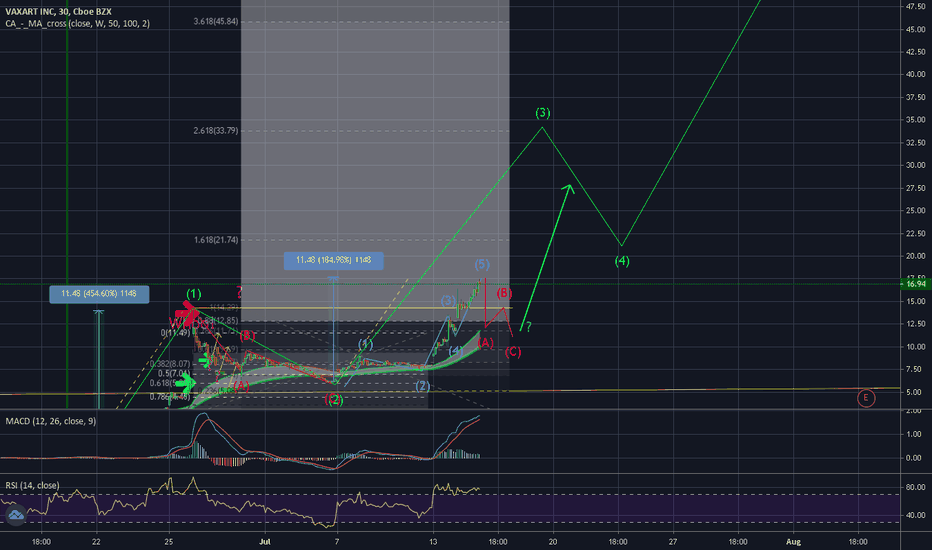Select the RSI (14, close) legend
This screenshot has width=932, height=550.
[x=32, y=485]
